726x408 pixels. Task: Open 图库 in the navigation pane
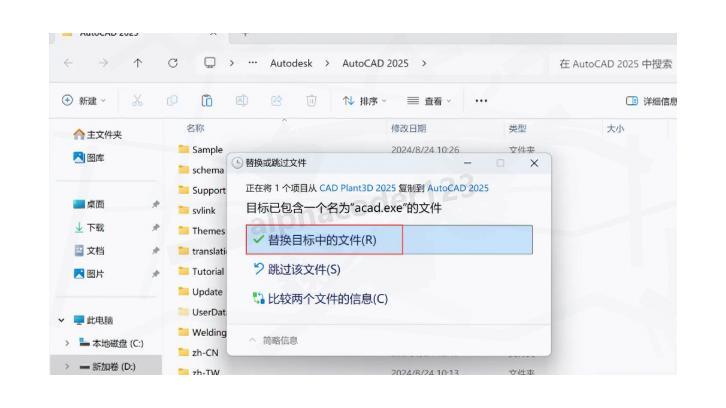click(89, 158)
